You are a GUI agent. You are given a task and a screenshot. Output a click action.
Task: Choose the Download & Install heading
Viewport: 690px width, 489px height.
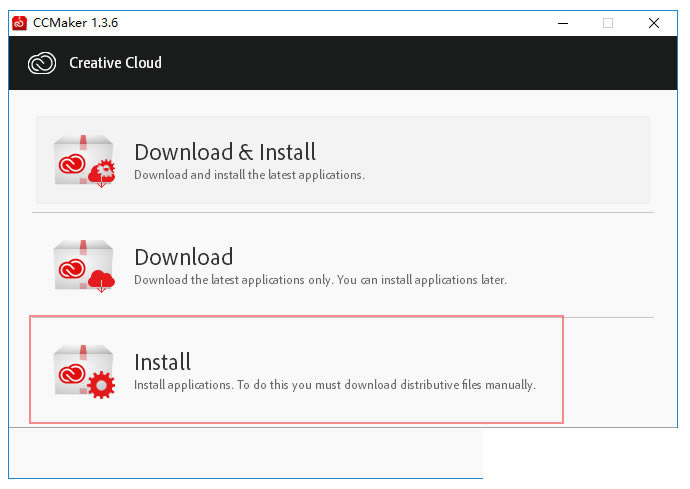click(225, 152)
